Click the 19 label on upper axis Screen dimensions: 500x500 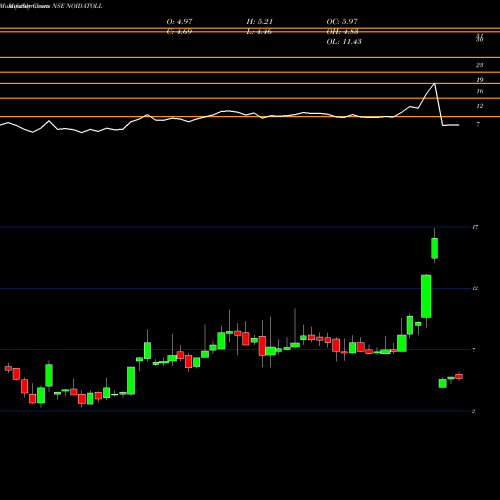click(x=479, y=80)
